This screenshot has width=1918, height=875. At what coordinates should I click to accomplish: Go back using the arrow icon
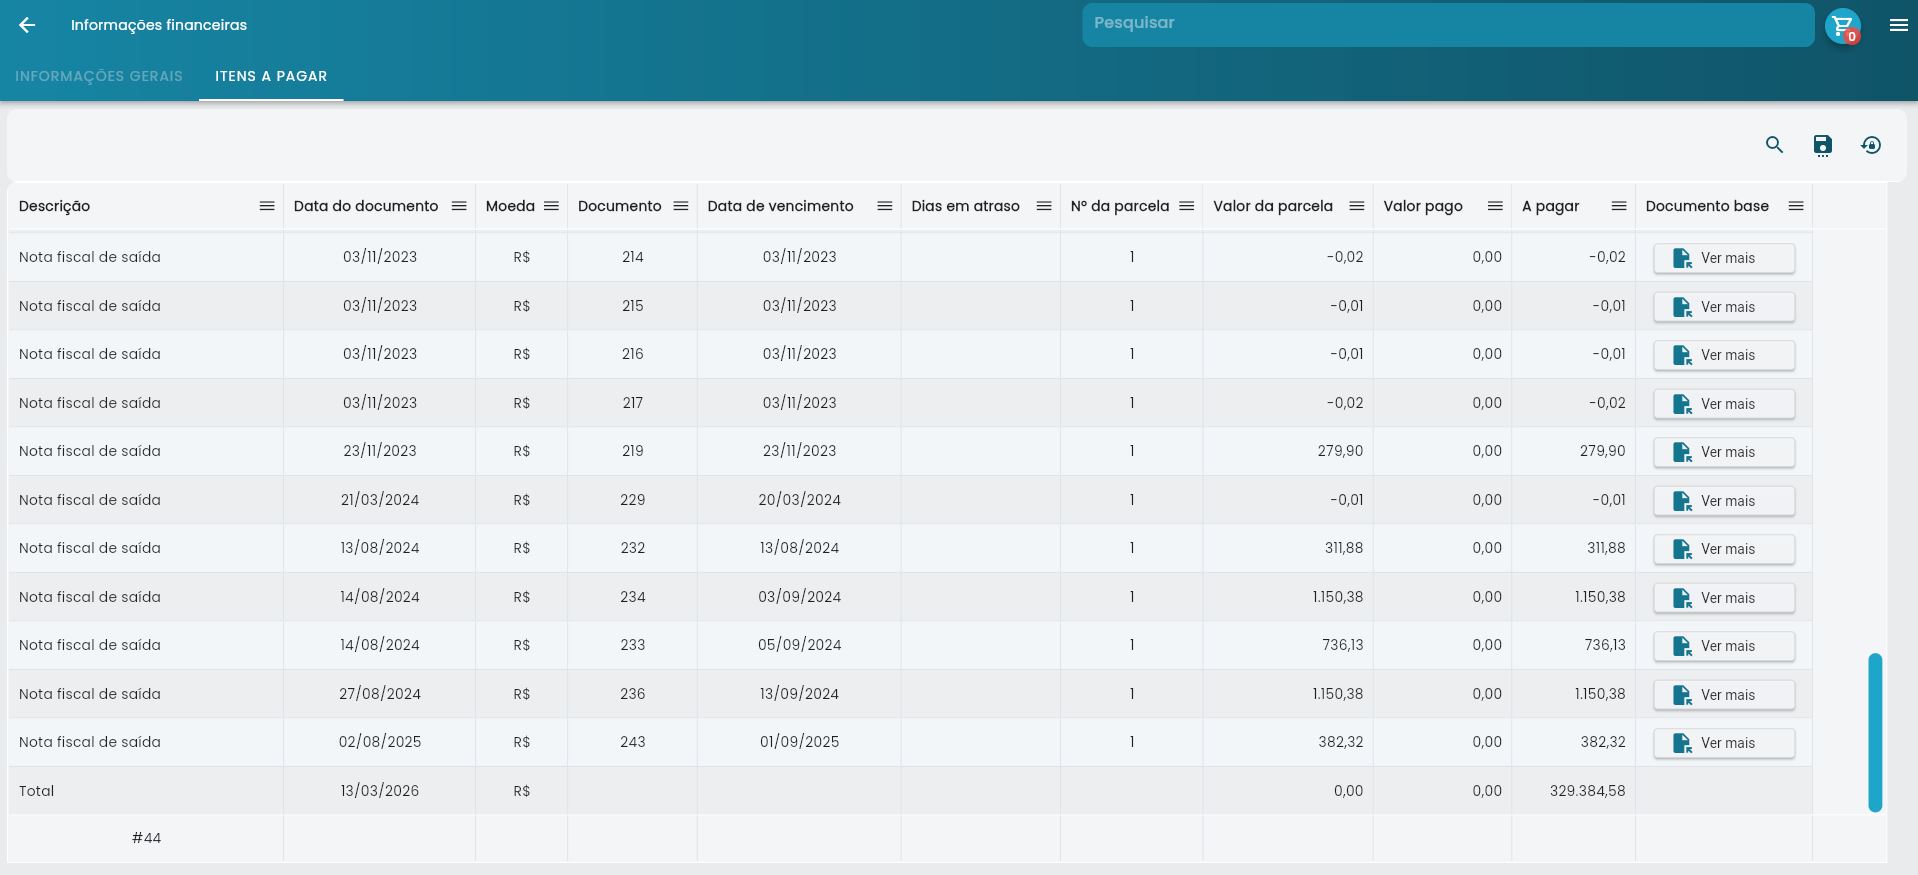pyautogui.click(x=27, y=25)
